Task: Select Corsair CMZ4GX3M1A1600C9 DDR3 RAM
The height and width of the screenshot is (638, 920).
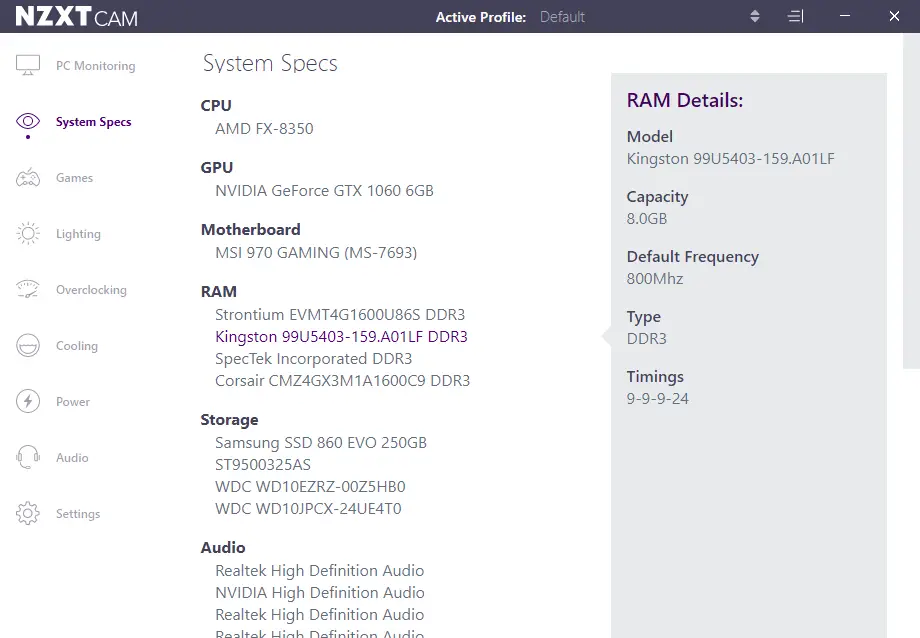Action: [x=343, y=381]
